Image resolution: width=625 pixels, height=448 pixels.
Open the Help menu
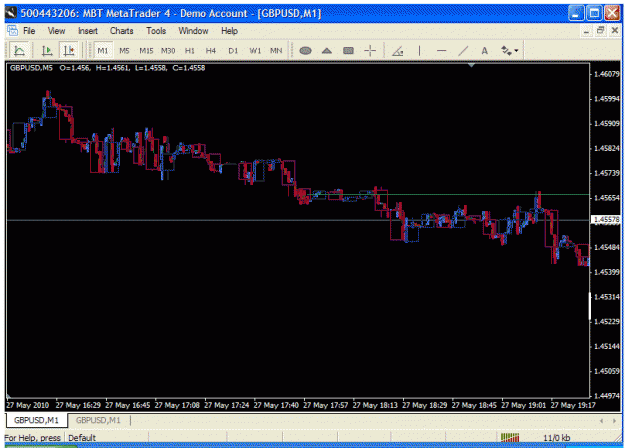230,31
